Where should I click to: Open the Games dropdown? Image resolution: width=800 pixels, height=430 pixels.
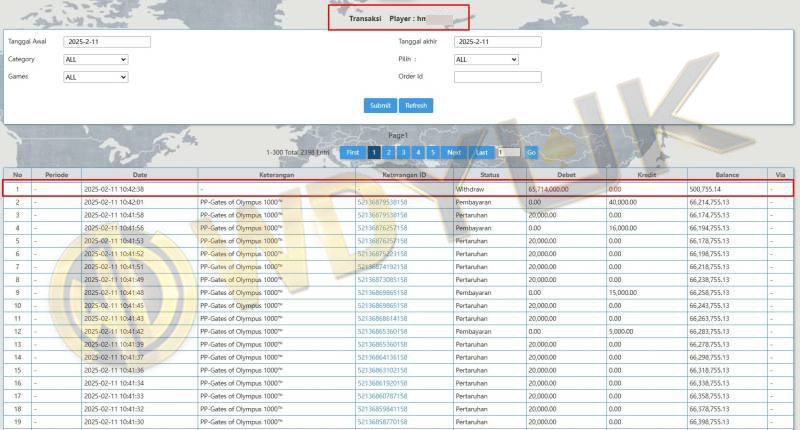click(96, 77)
